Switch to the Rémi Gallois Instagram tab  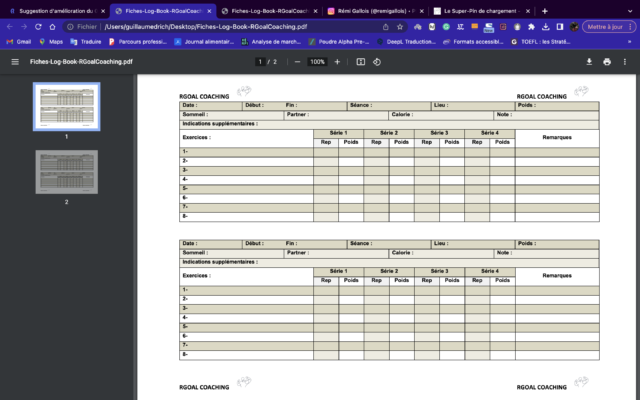374,10
